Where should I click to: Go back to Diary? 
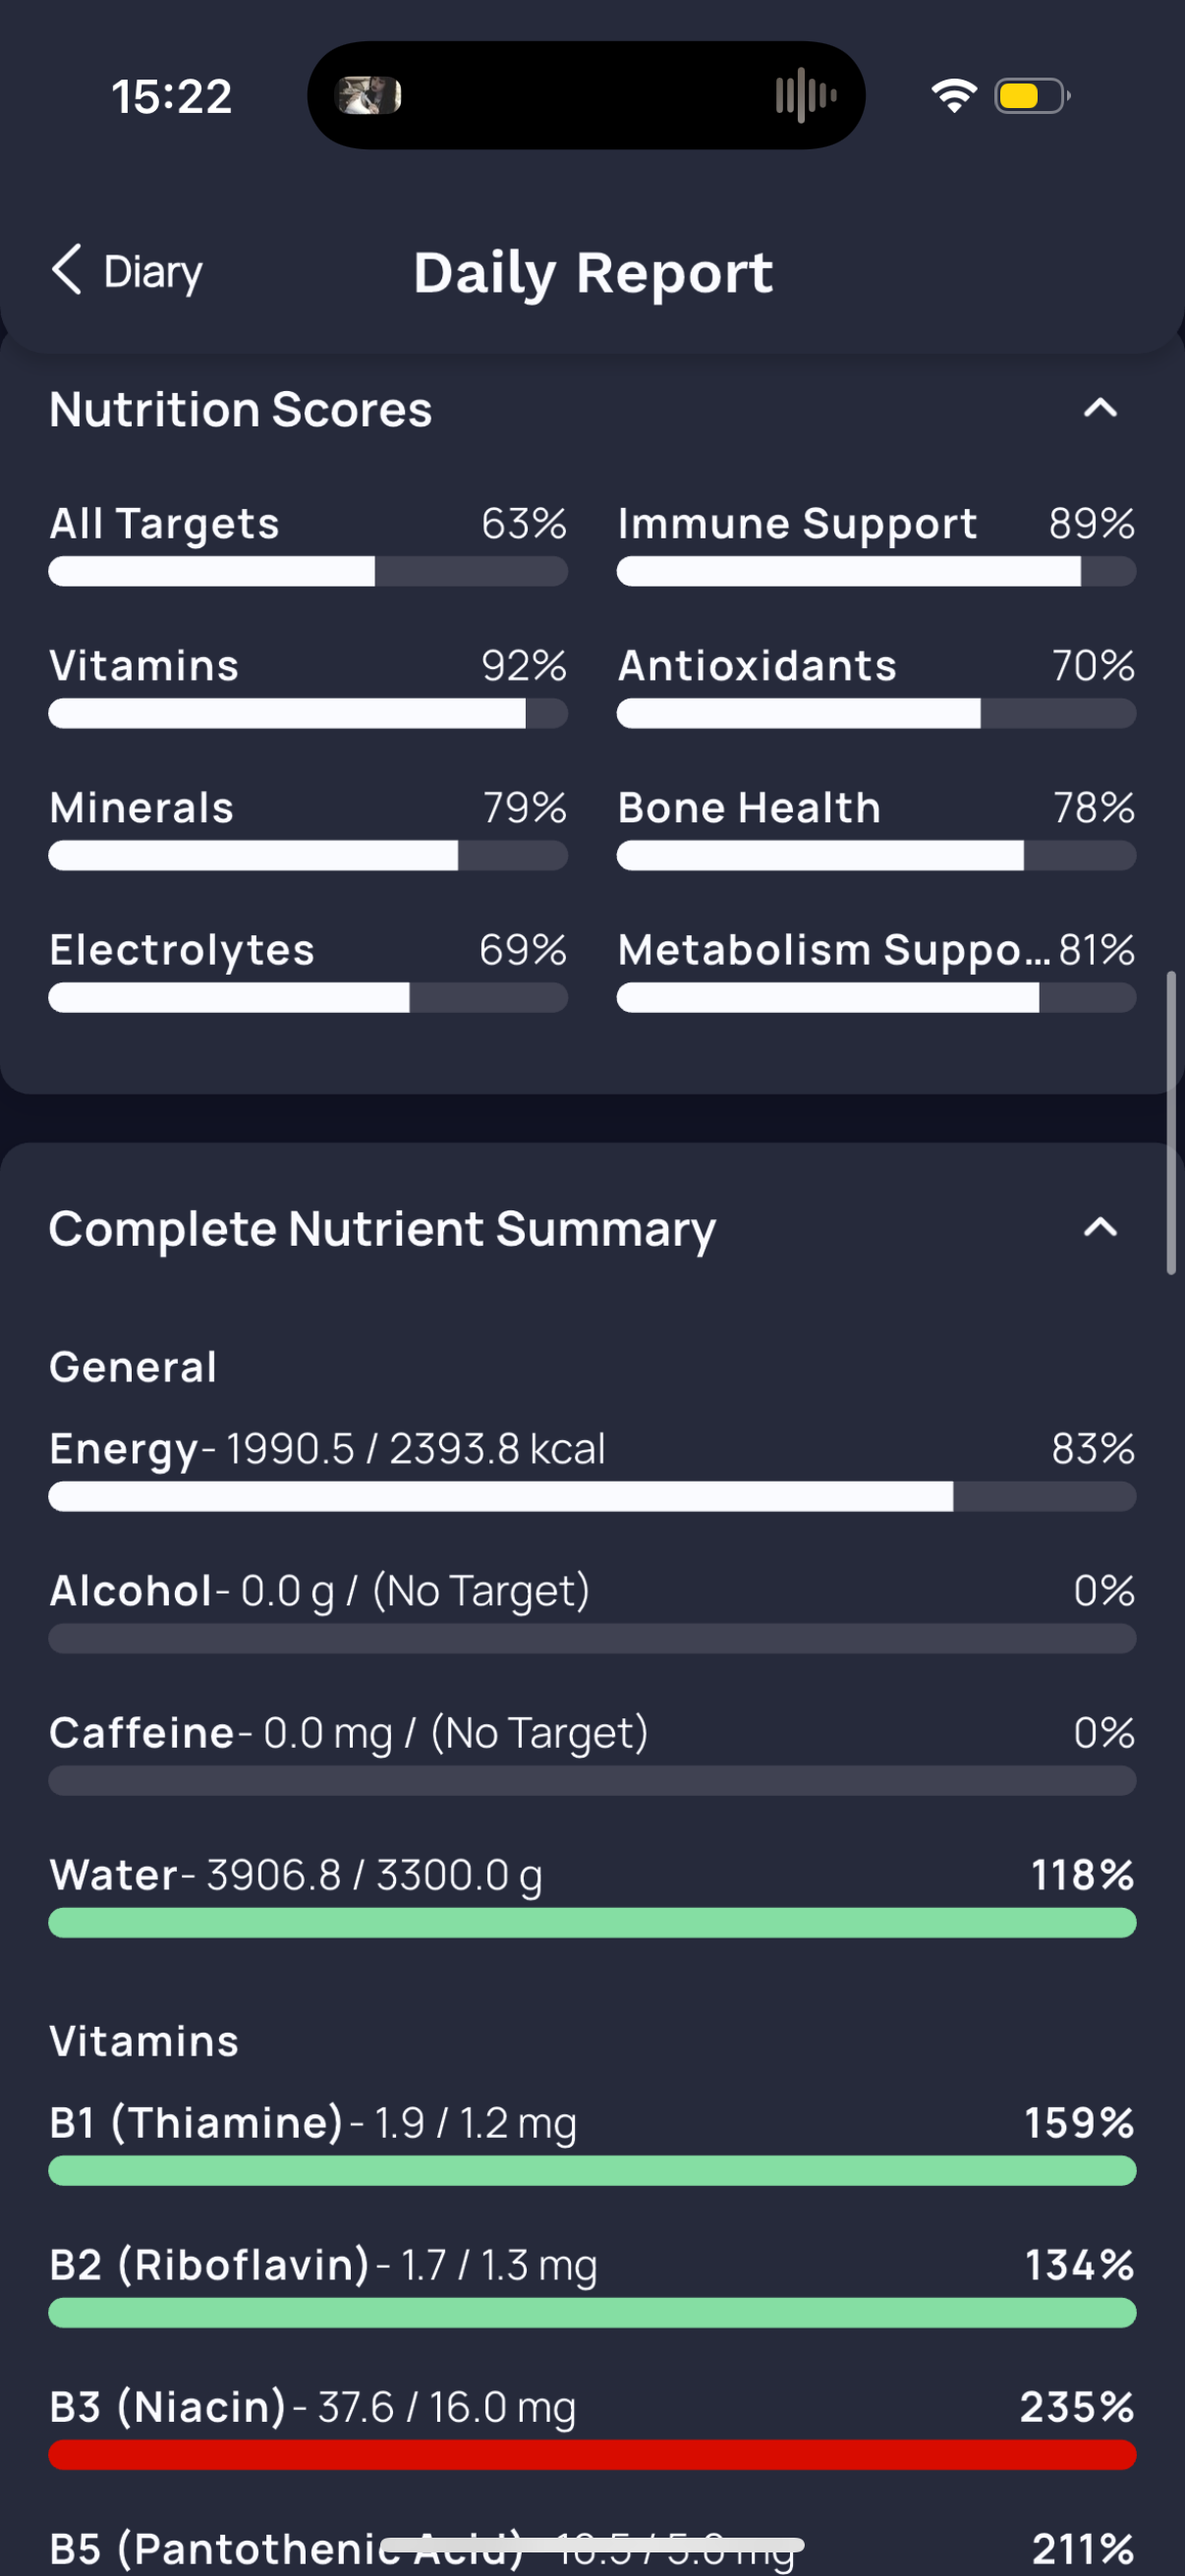[x=127, y=271]
